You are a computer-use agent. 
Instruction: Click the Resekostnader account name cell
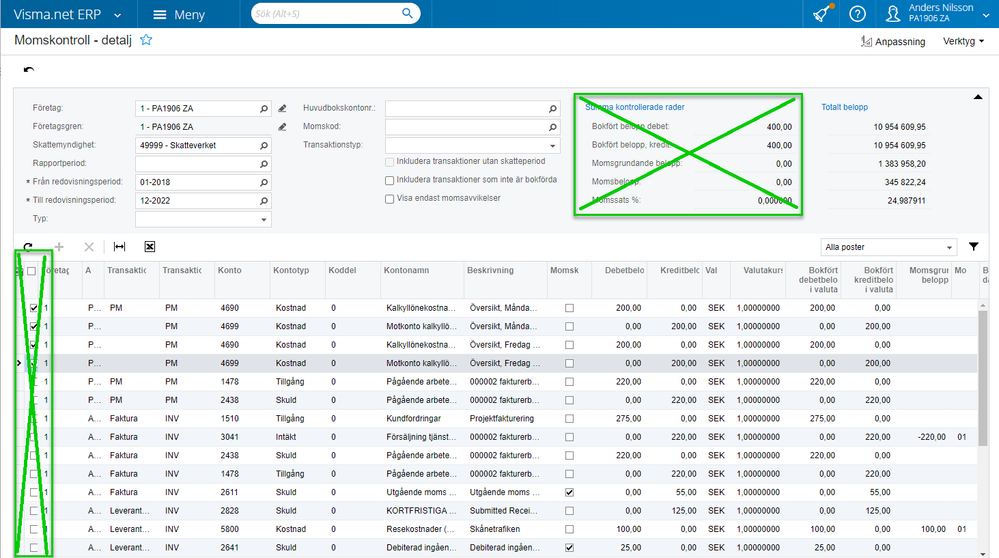[x=420, y=529]
